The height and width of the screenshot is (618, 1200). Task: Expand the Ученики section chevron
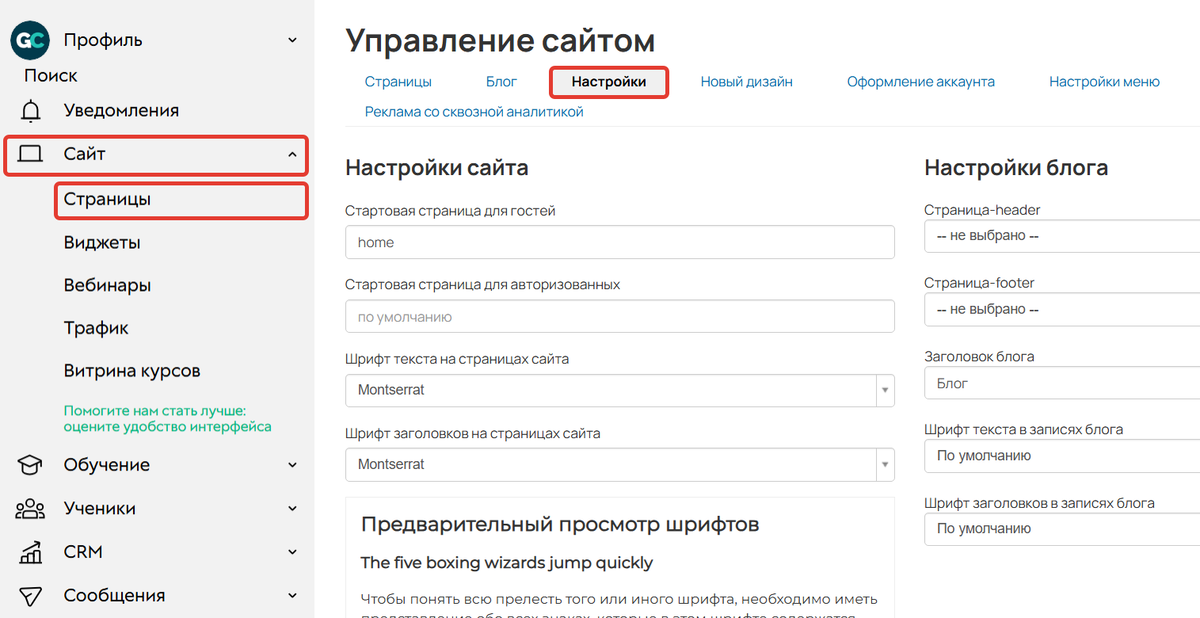coord(292,508)
